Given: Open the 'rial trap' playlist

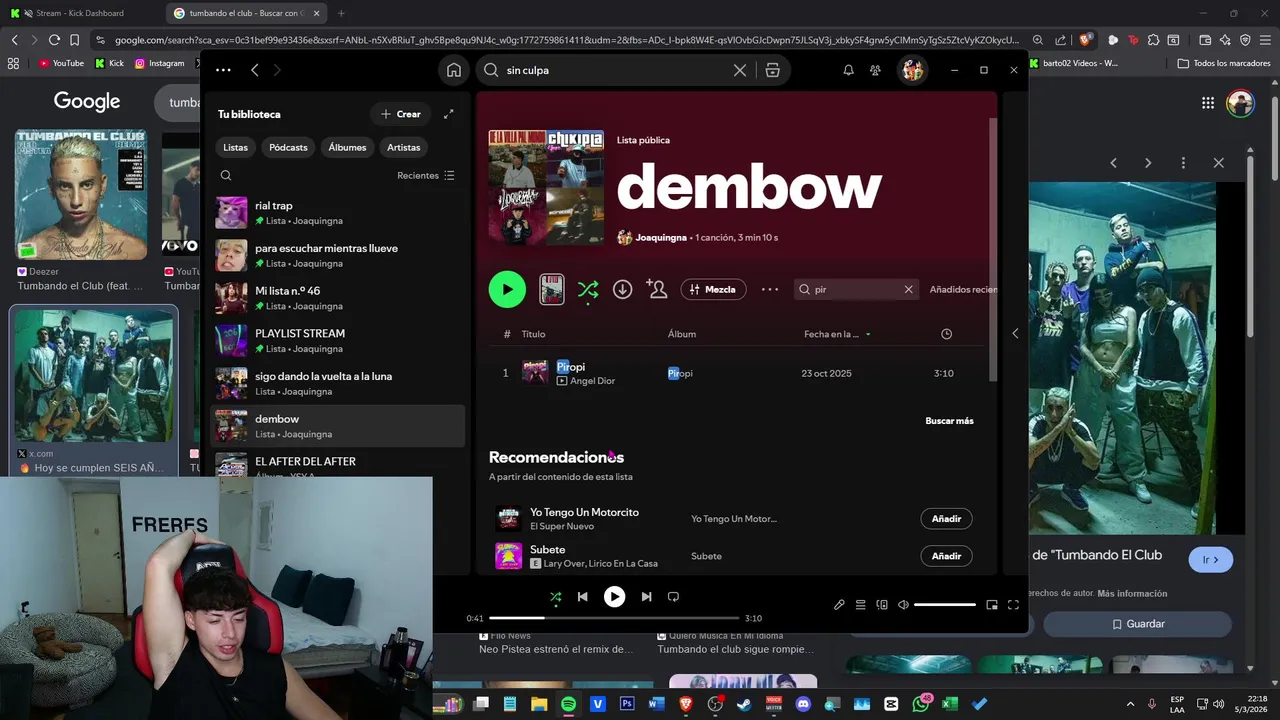Looking at the screenshot, I should tap(338, 213).
